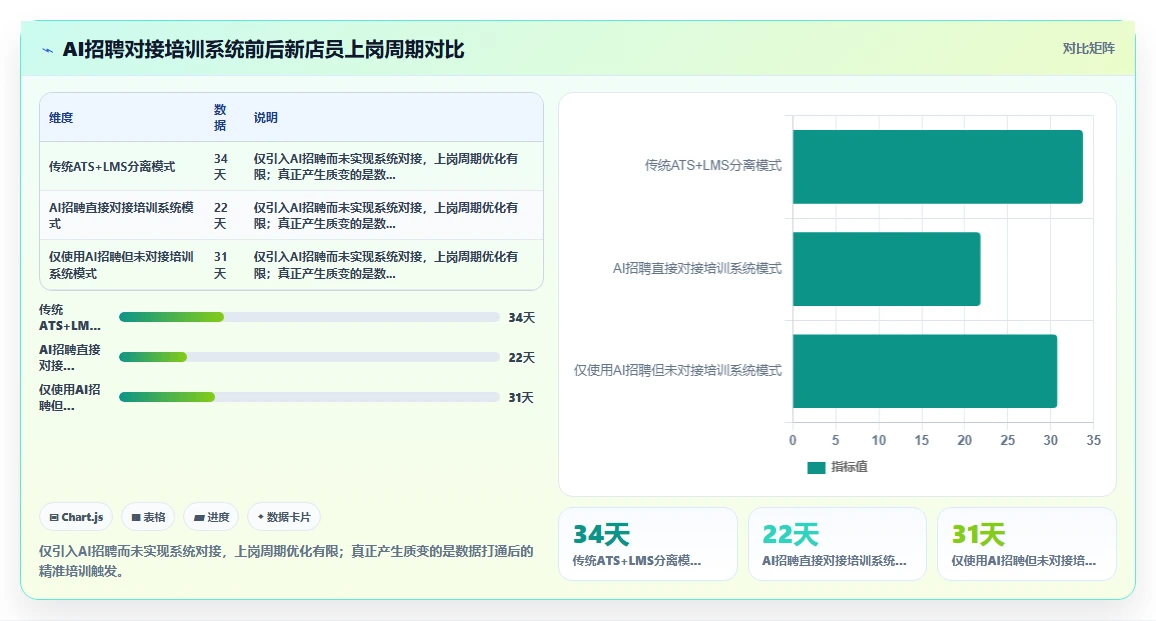Click progress label 传统 ATS+LM...

[70, 317]
